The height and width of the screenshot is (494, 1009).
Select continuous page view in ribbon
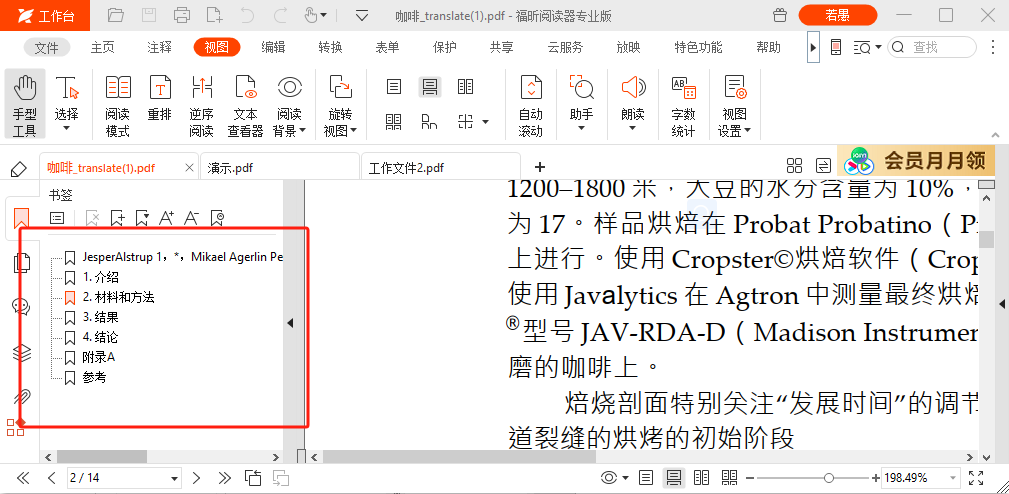tap(430, 87)
